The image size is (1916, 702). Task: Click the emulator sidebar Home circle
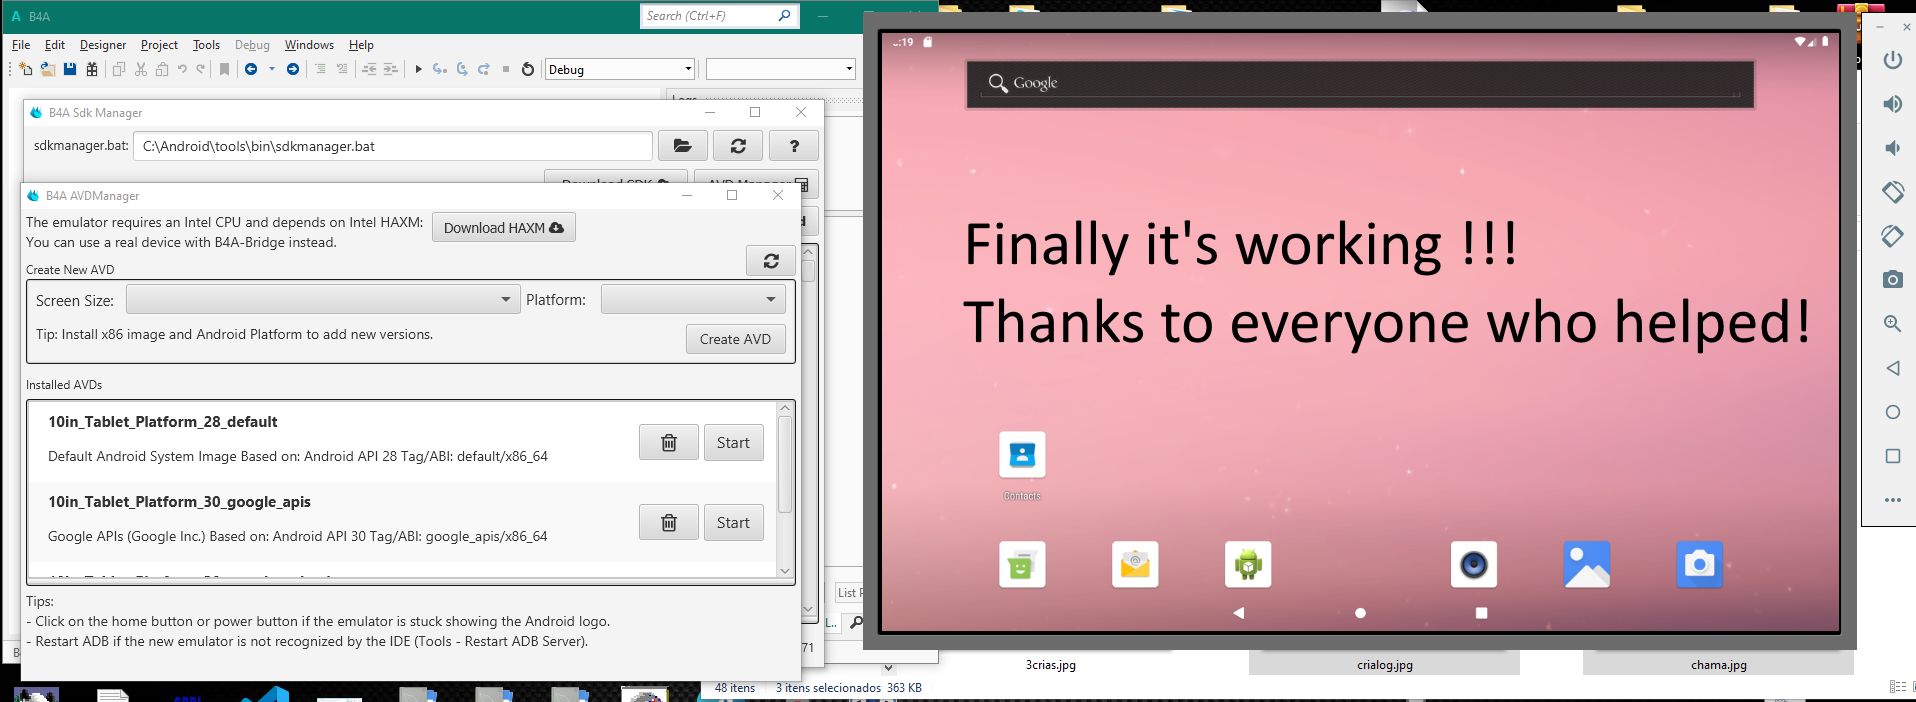[1892, 412]
